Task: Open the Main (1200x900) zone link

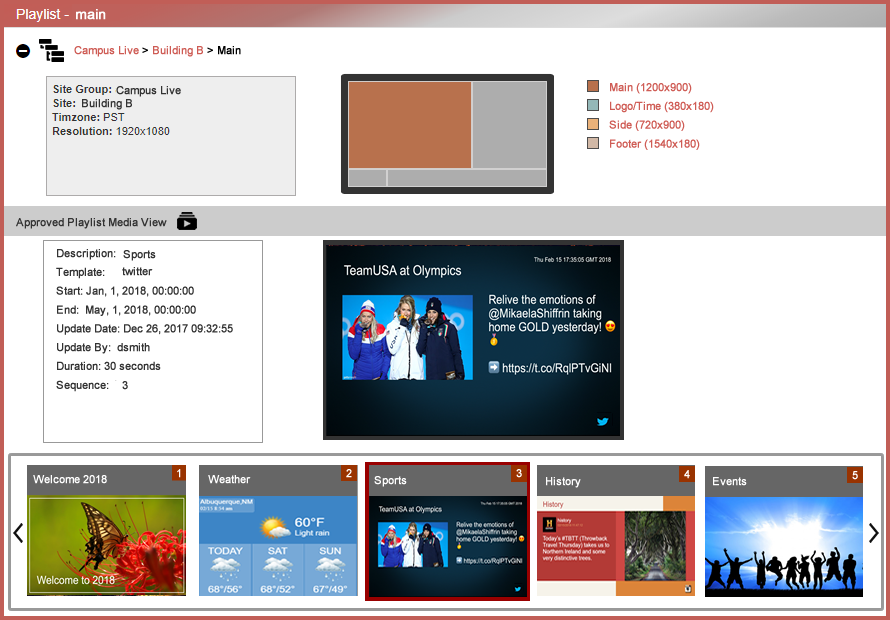Action: click(650, 87)
